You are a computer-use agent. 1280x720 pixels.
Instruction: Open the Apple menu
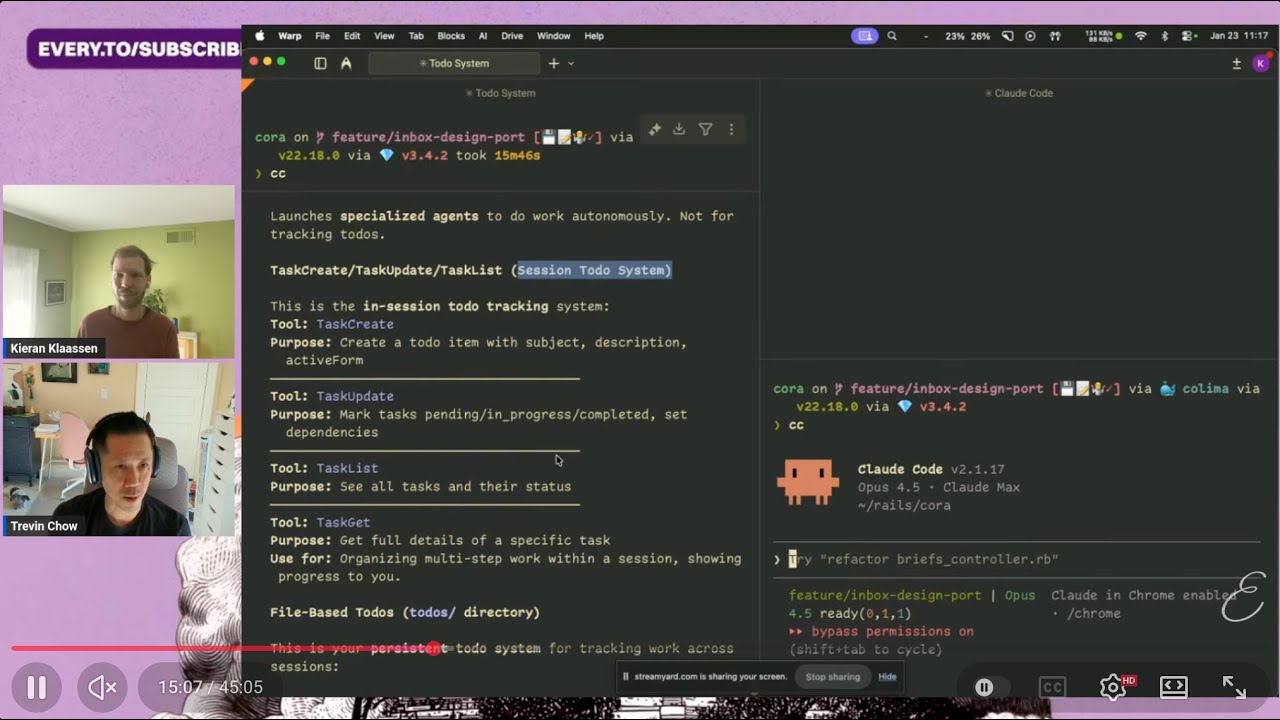tap(260, 36)
